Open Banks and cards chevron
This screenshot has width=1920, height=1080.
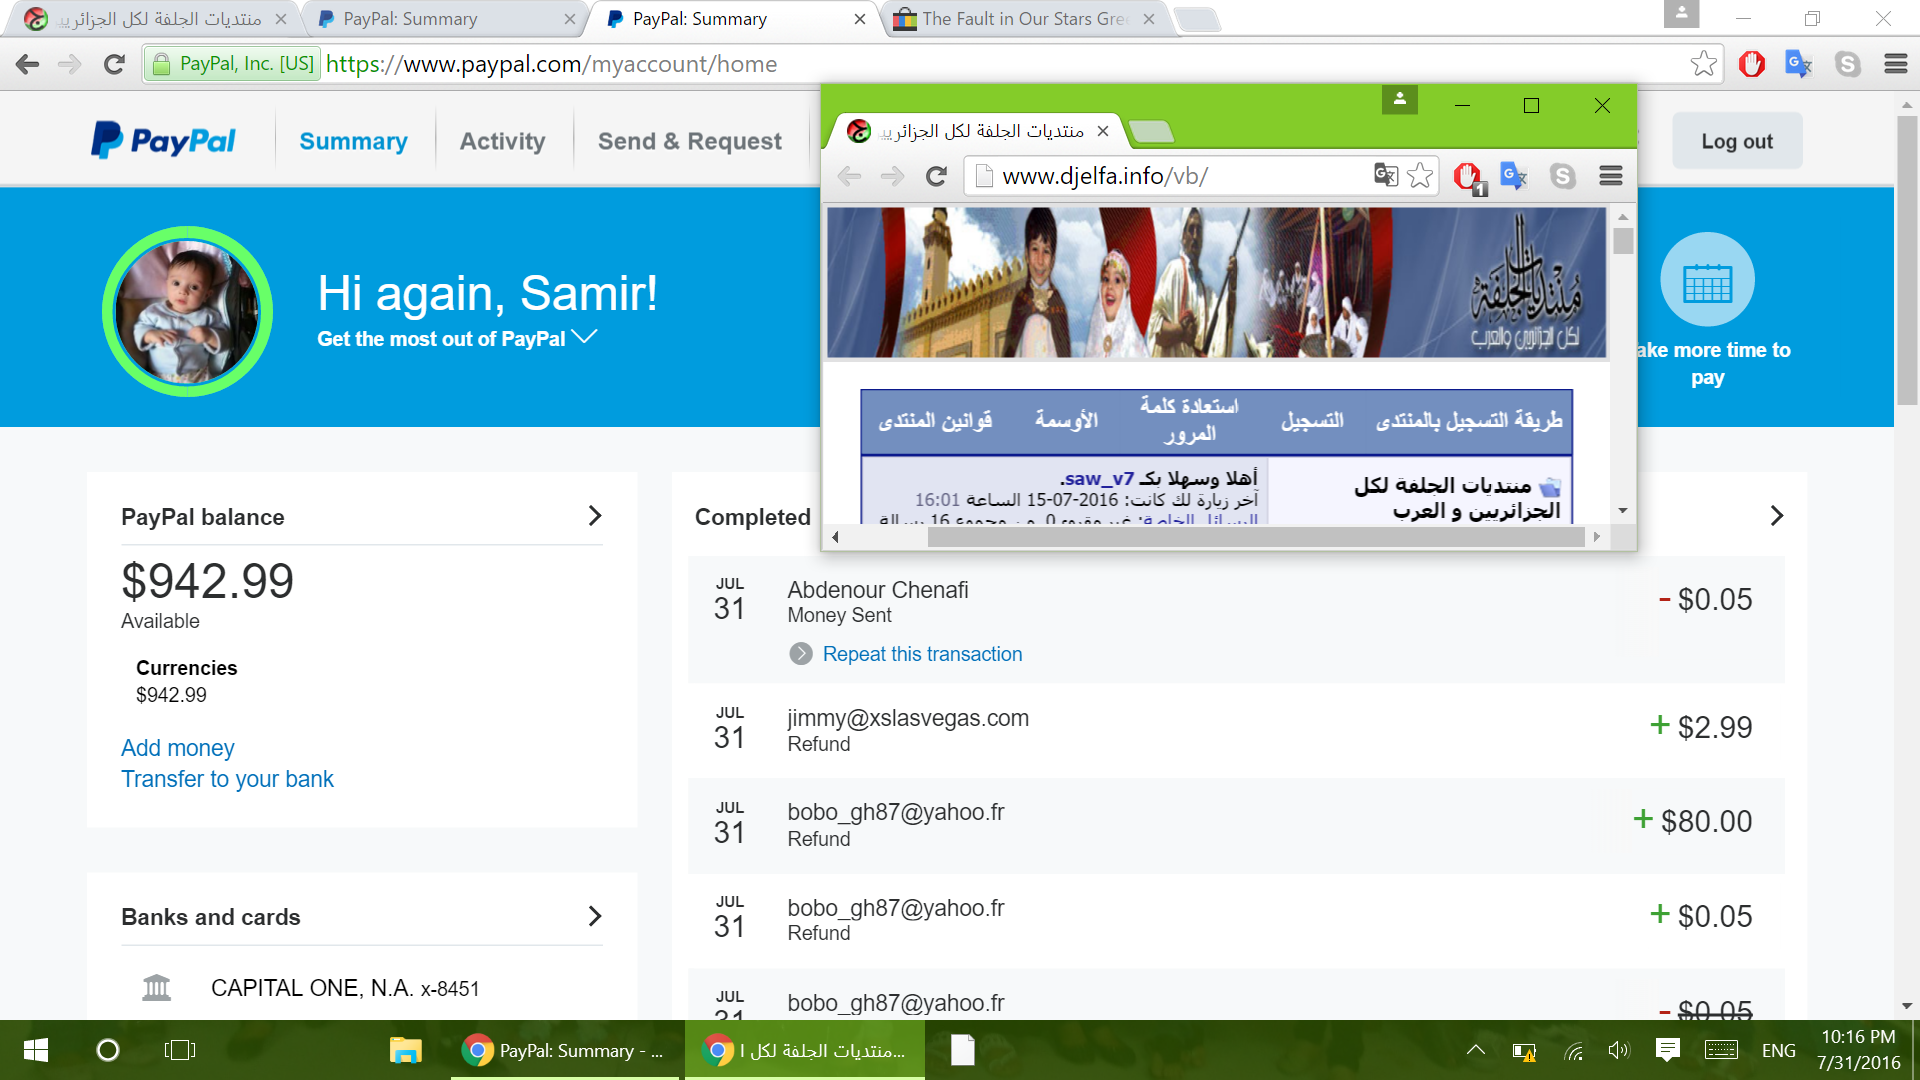595,916
